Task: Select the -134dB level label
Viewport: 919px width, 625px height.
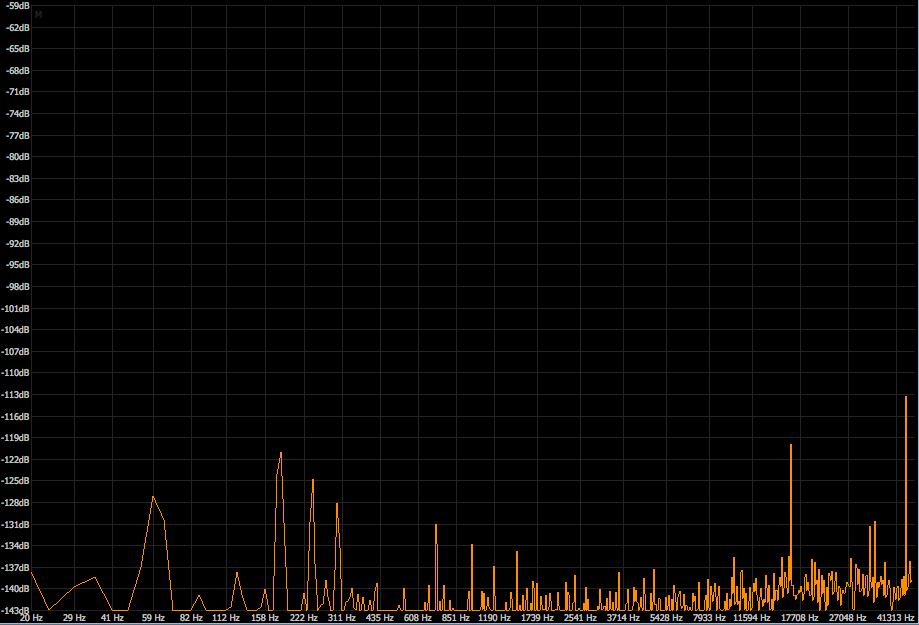Action: tap(15, 546)
